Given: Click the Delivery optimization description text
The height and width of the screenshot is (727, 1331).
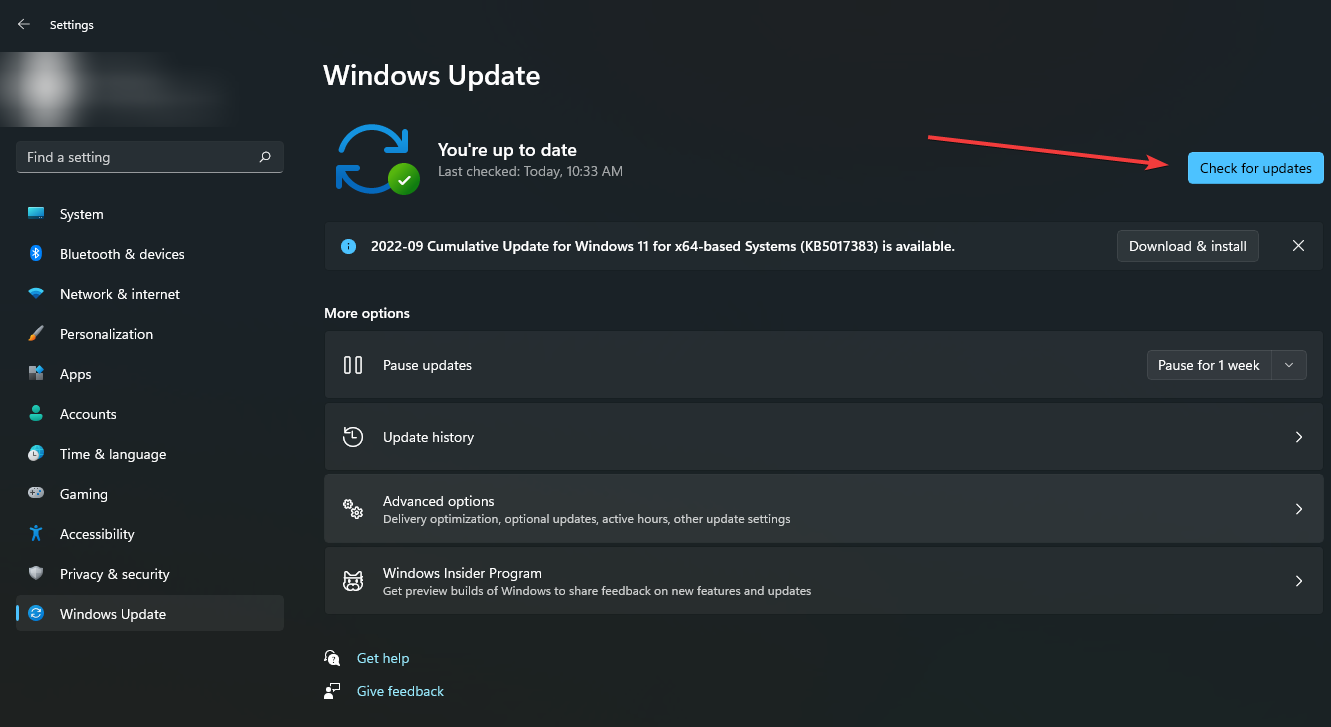Looking at the screenshot, I should [x=587, y=519].
